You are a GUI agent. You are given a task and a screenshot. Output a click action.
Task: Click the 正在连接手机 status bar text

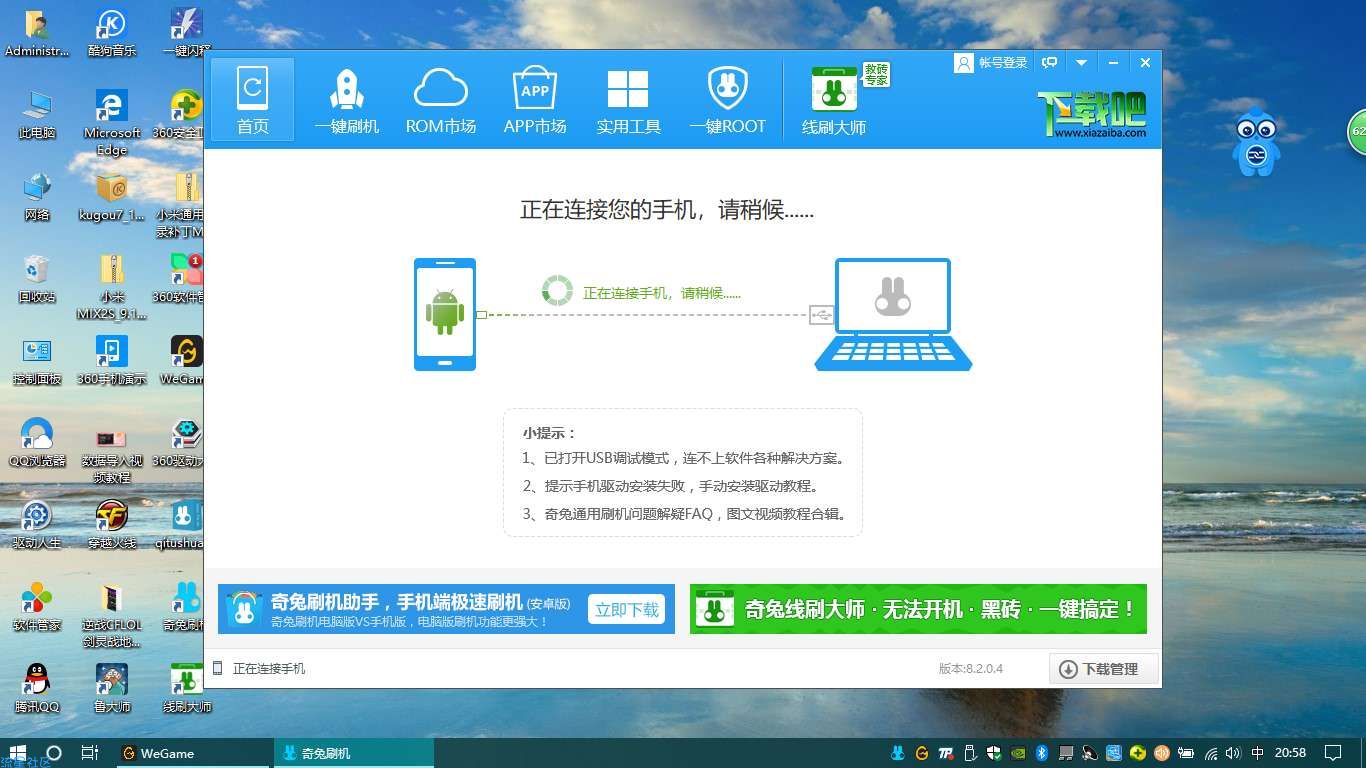point(269,668)
